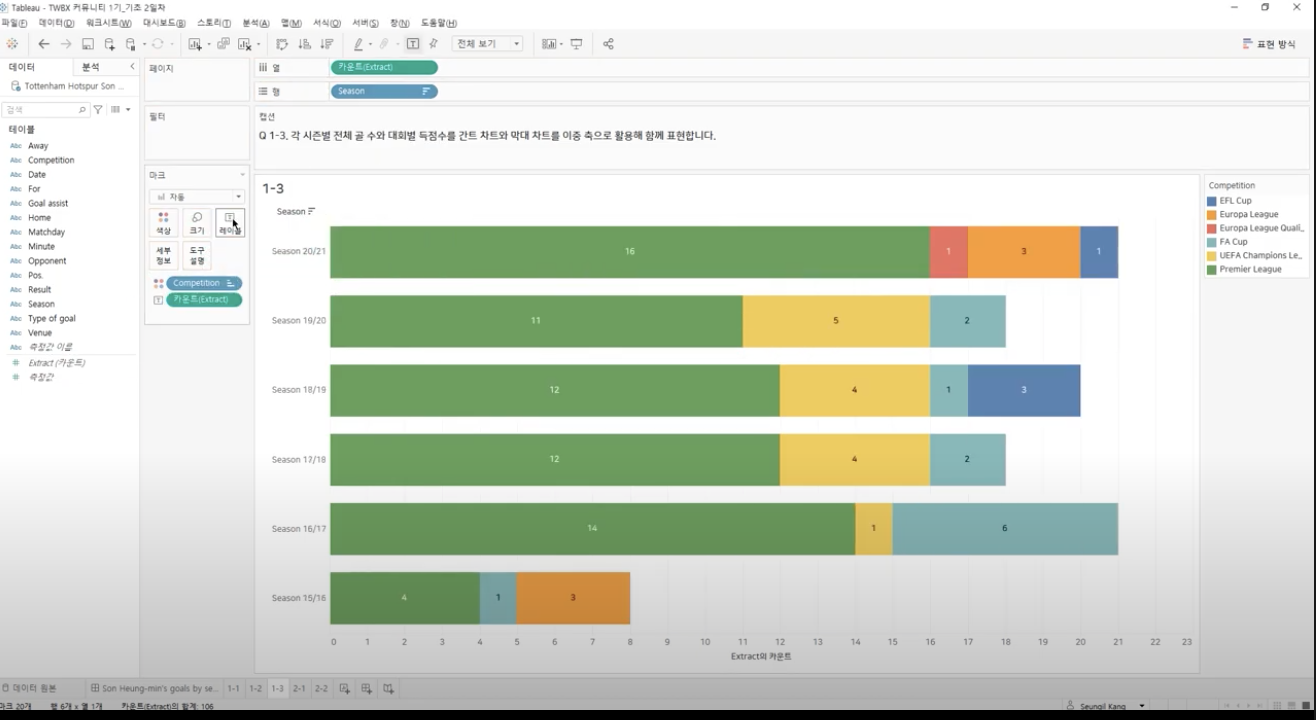The height and width of the screenshot is (720, 1316).
Task: Open the 전체 보기 fit dropdown
Action: pos(488,44)
